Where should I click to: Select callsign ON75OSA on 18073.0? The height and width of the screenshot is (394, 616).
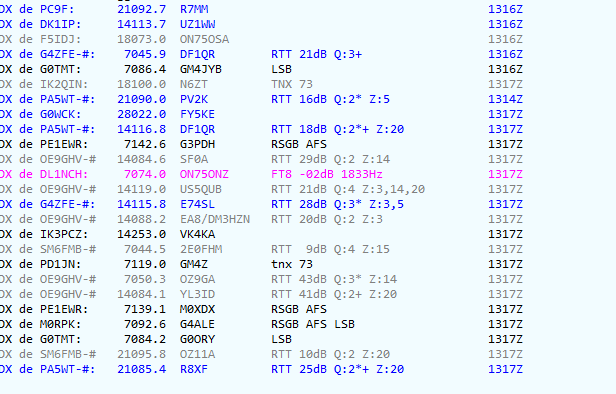coord(204,39)
